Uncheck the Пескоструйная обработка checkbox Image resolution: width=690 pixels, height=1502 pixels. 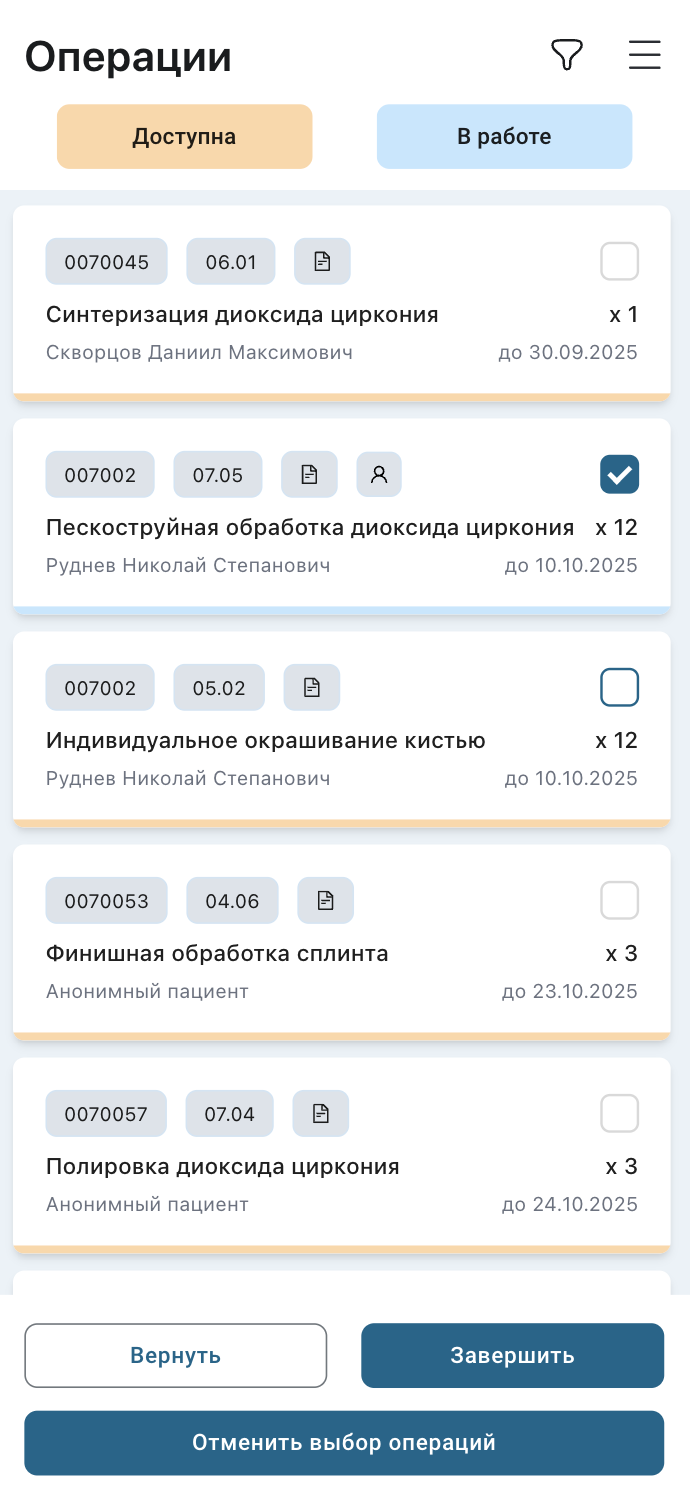coord(619,475)
